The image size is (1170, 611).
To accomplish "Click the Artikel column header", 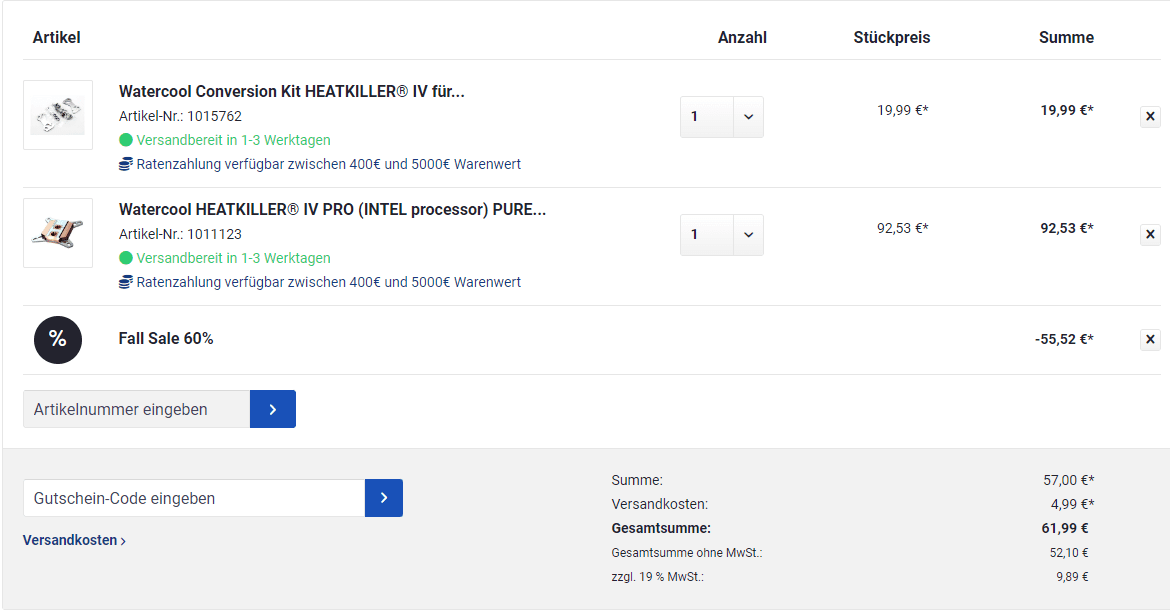I will (x=57, y=37).
